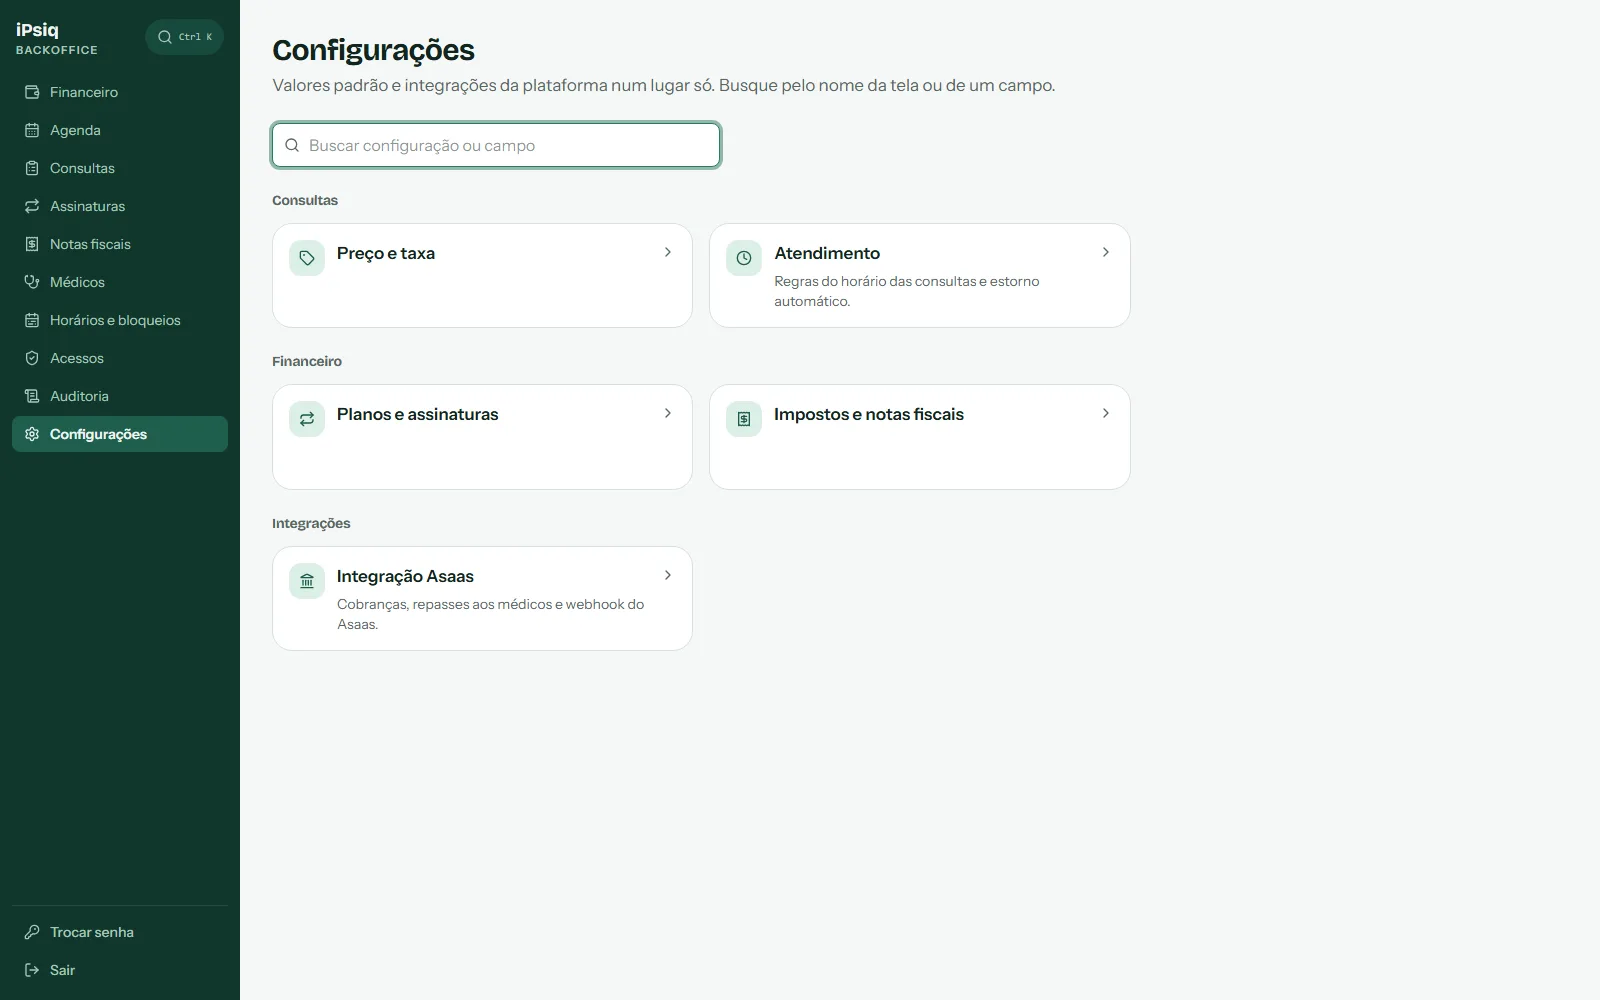
Task: Click the receipt icon on Impostos e notas fiscais card
Action: (x=744, y=419)
